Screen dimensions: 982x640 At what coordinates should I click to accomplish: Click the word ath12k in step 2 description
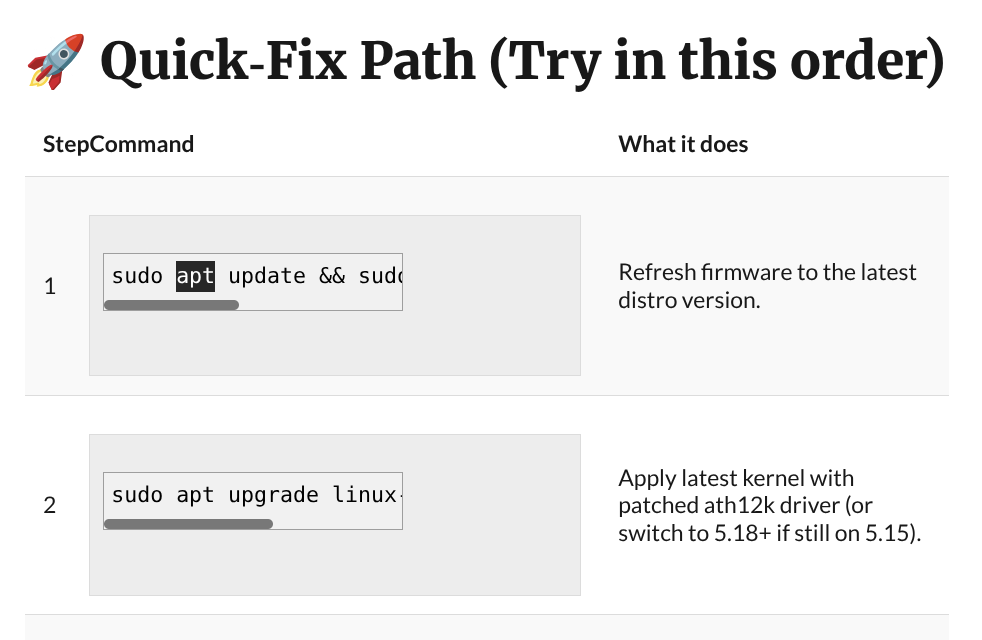click(x=756, y=506)
